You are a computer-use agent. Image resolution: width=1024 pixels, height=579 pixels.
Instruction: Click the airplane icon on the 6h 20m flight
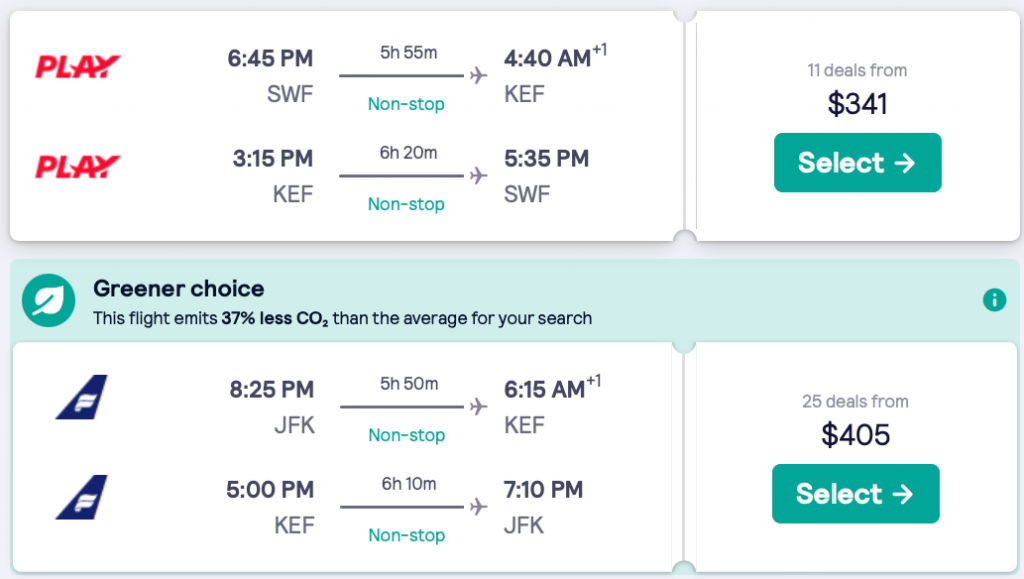(x=478, y=176)
